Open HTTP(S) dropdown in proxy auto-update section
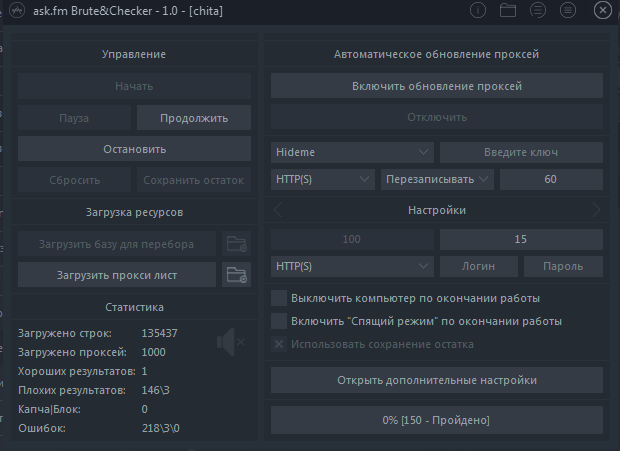This screenshot has width=620, height=451. pos(323,179)
